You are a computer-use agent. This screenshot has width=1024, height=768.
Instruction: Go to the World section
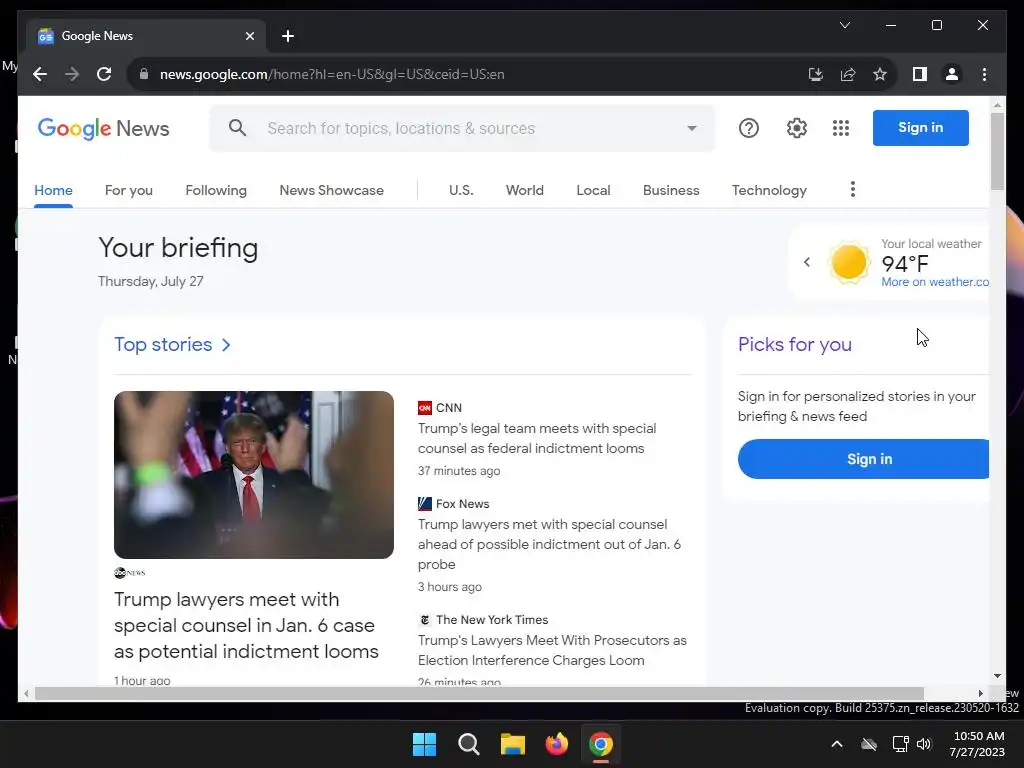(524, 190)
